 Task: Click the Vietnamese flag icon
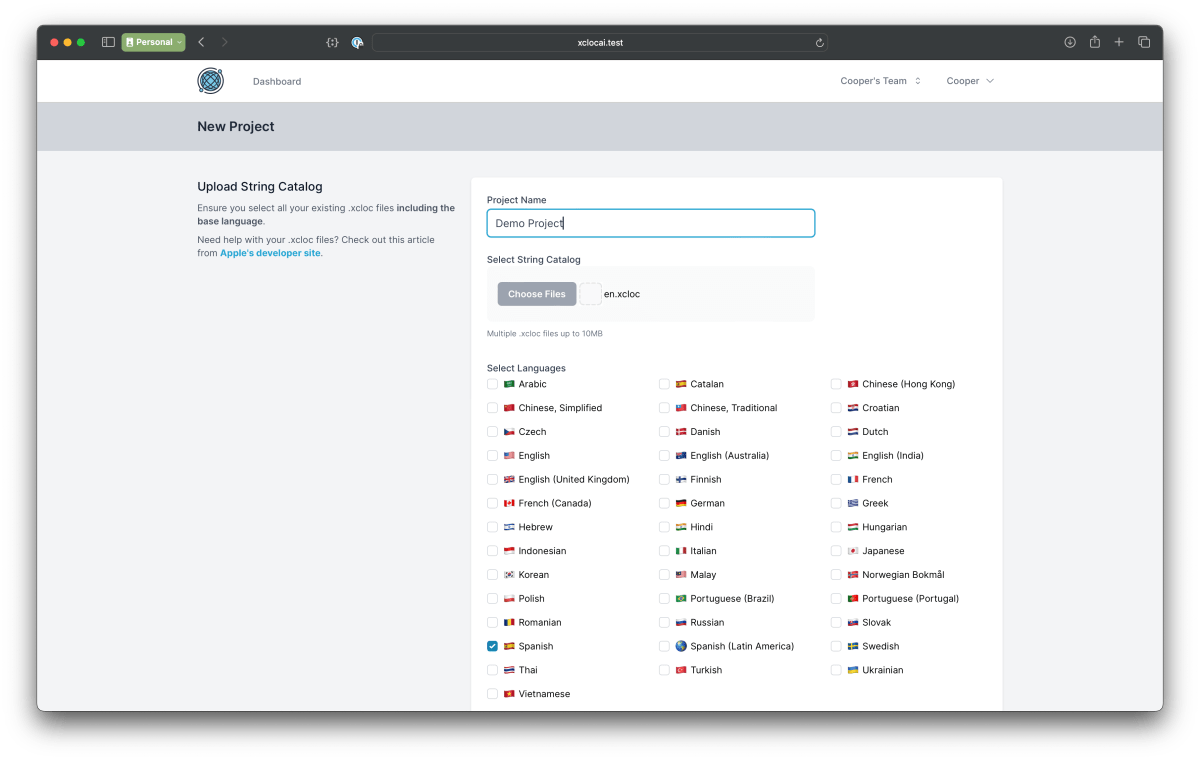click(509, 694)
